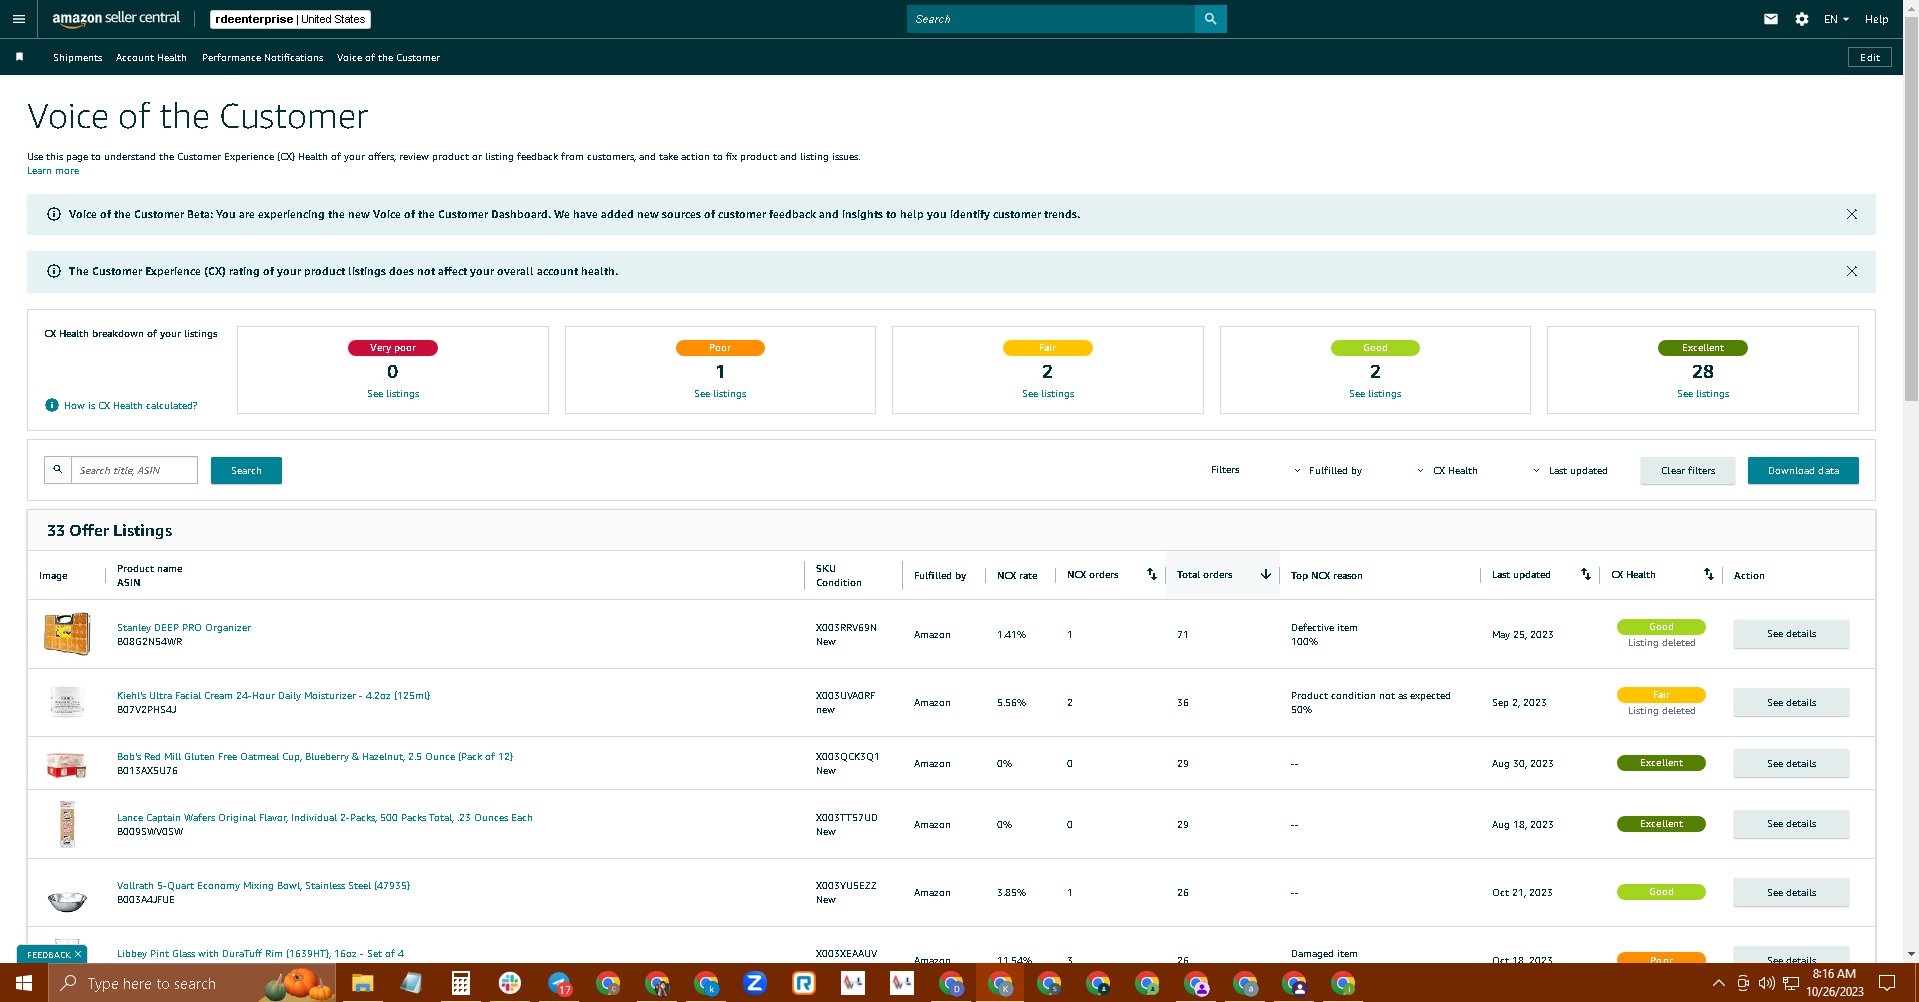Open the settings gear icon
Viewport: 1919px width, 1002px height.
[x=1801, y=19]
